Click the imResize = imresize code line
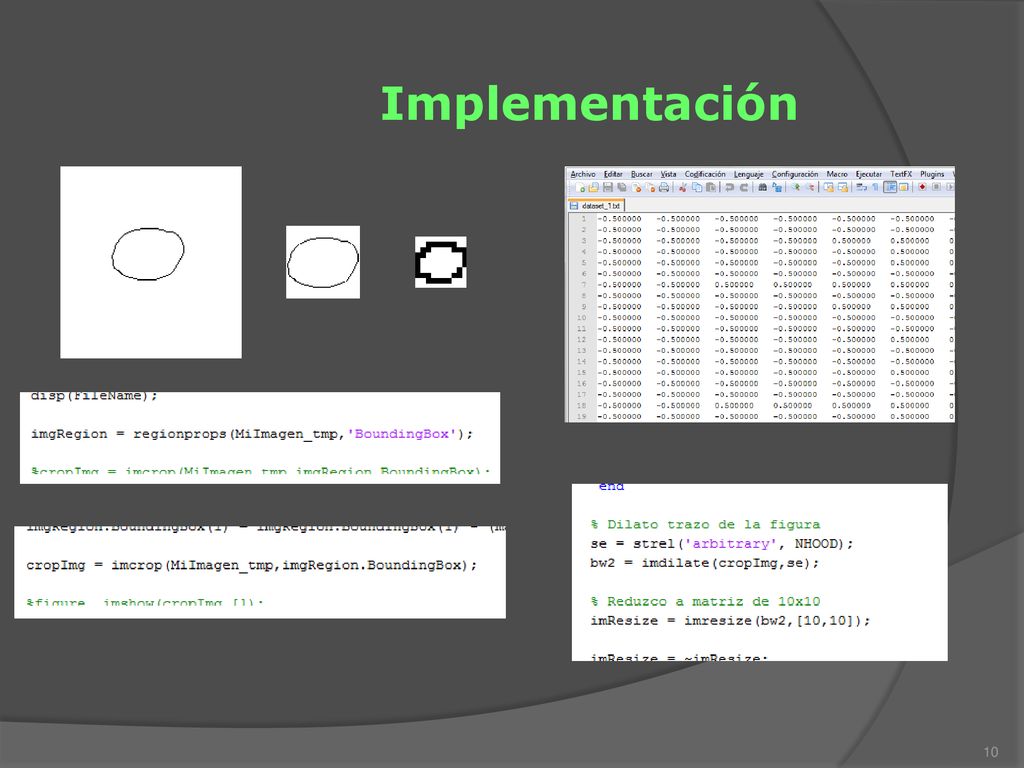This screenshot has width=1024, height=768. [731, 621]
